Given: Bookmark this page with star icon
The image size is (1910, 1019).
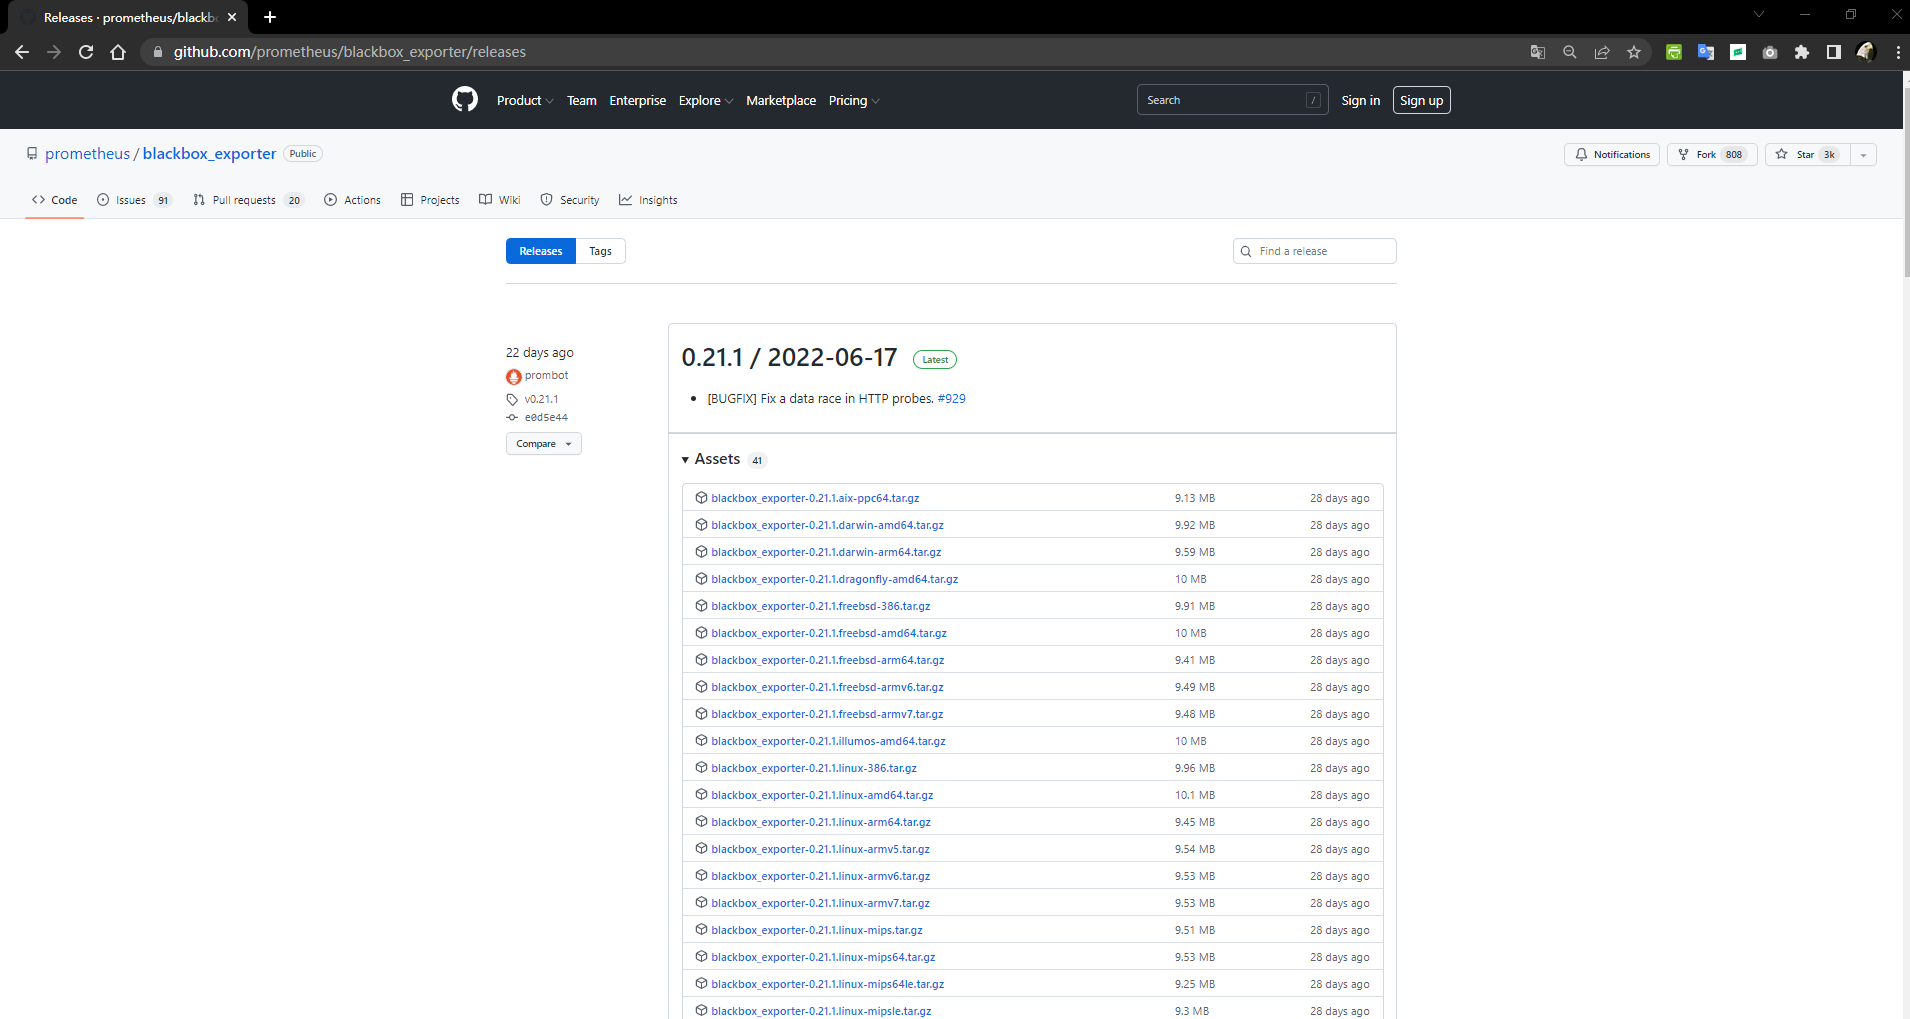Looking at the screenshot, I should 1634,52.
